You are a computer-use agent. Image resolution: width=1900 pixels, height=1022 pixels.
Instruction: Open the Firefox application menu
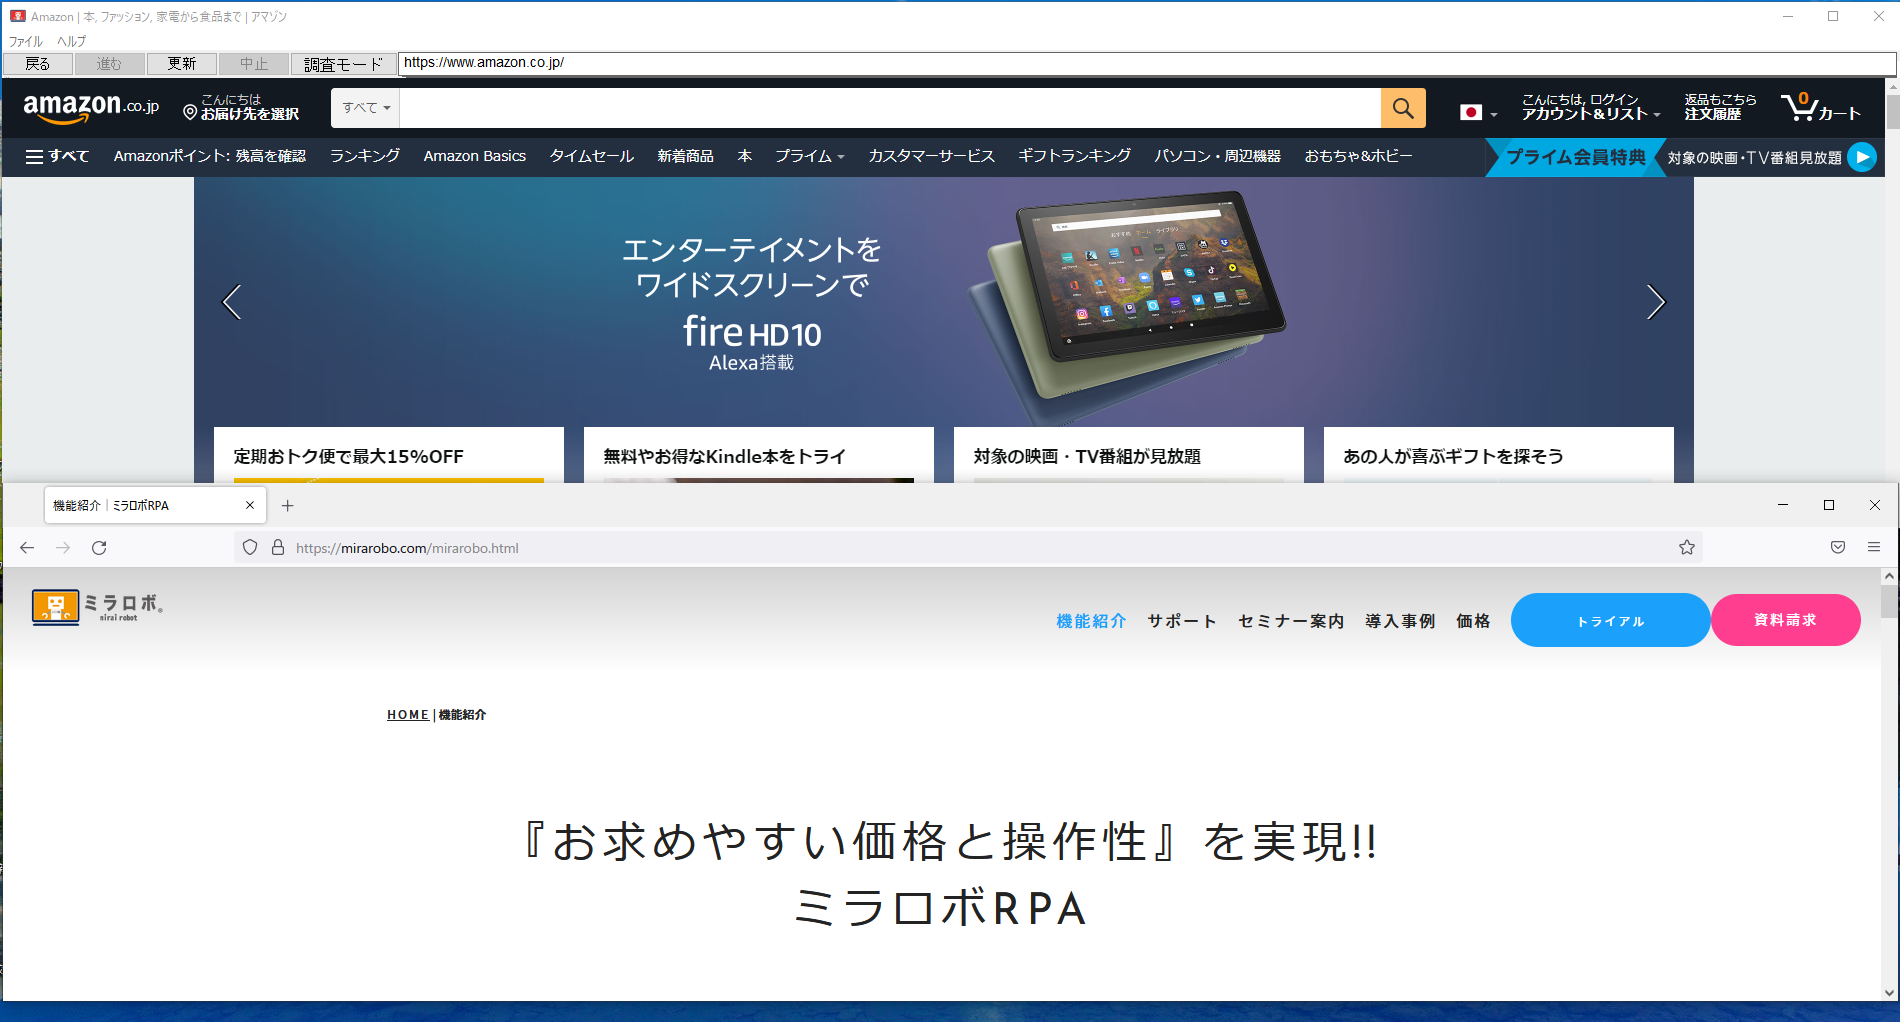coord(1874,548)
